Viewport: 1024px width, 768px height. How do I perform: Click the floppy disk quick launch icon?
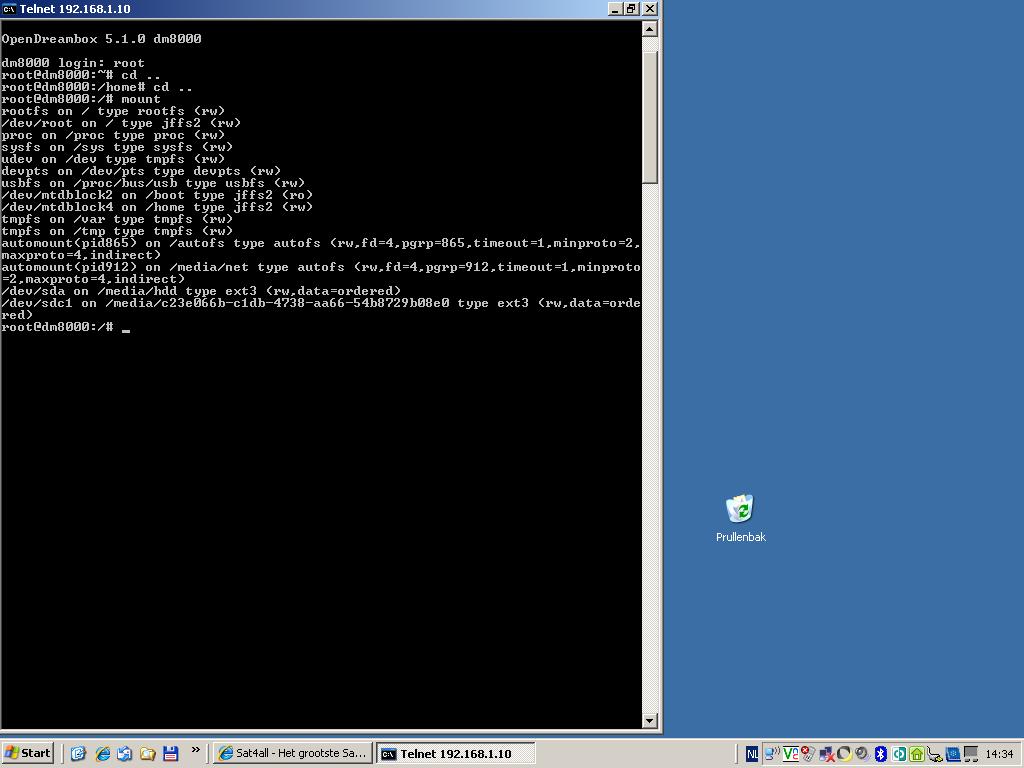coord(170,753)
